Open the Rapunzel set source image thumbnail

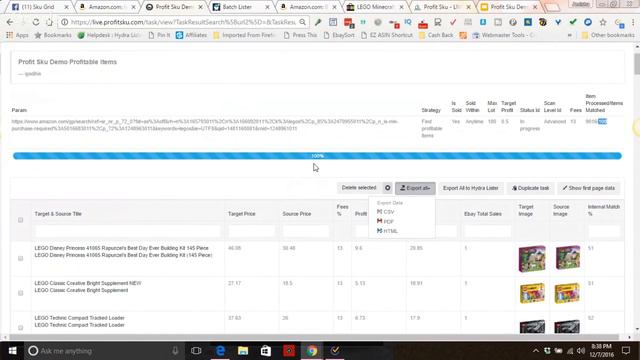(x=567, y=258)
